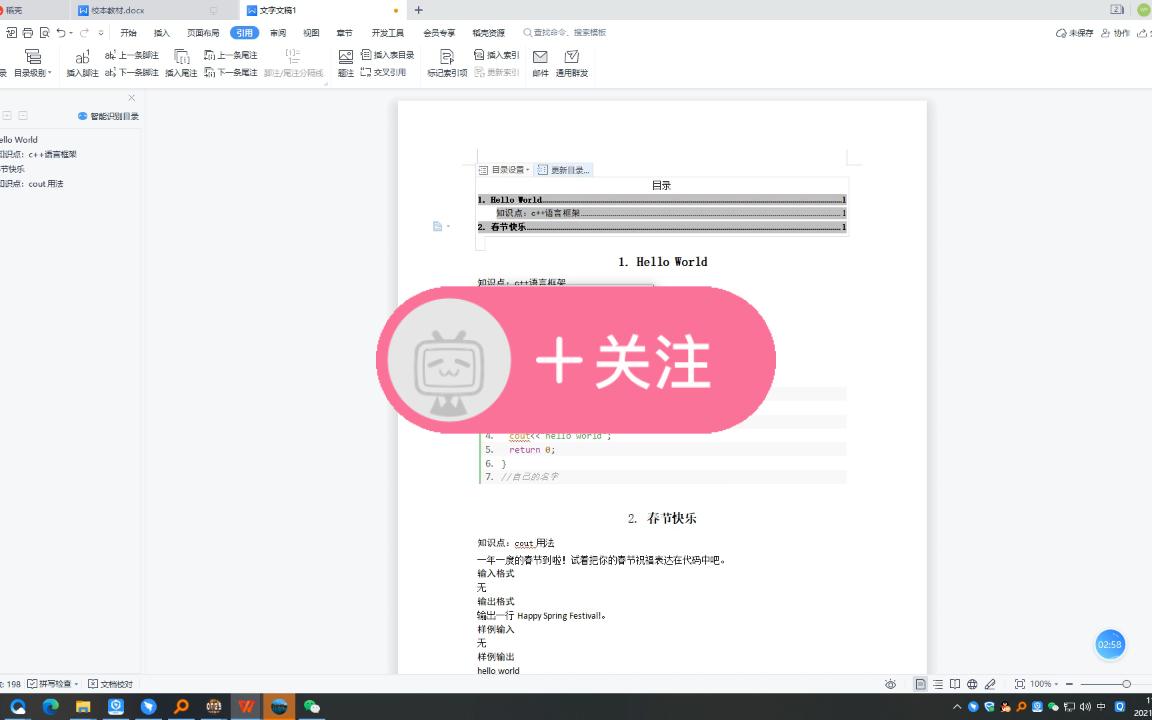Image resolution: width=1152 pixels, height=720 pixels.
Task: Enable eye protection mode in status bar
Action: pos(890,683)
